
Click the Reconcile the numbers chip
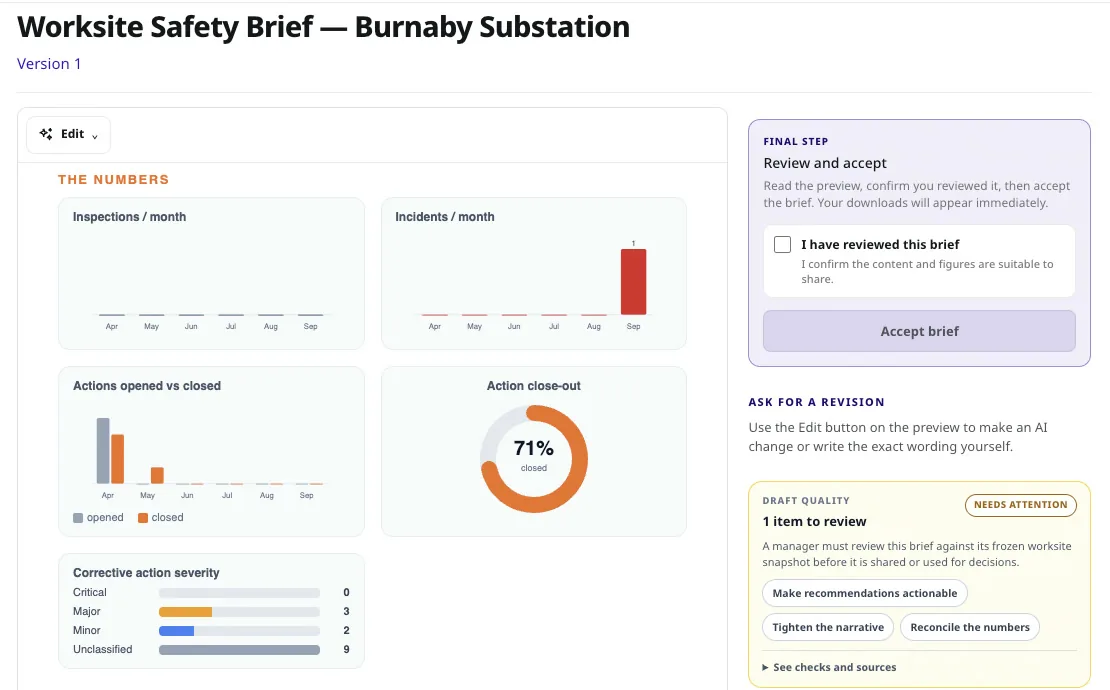click(x=969, y=627)
